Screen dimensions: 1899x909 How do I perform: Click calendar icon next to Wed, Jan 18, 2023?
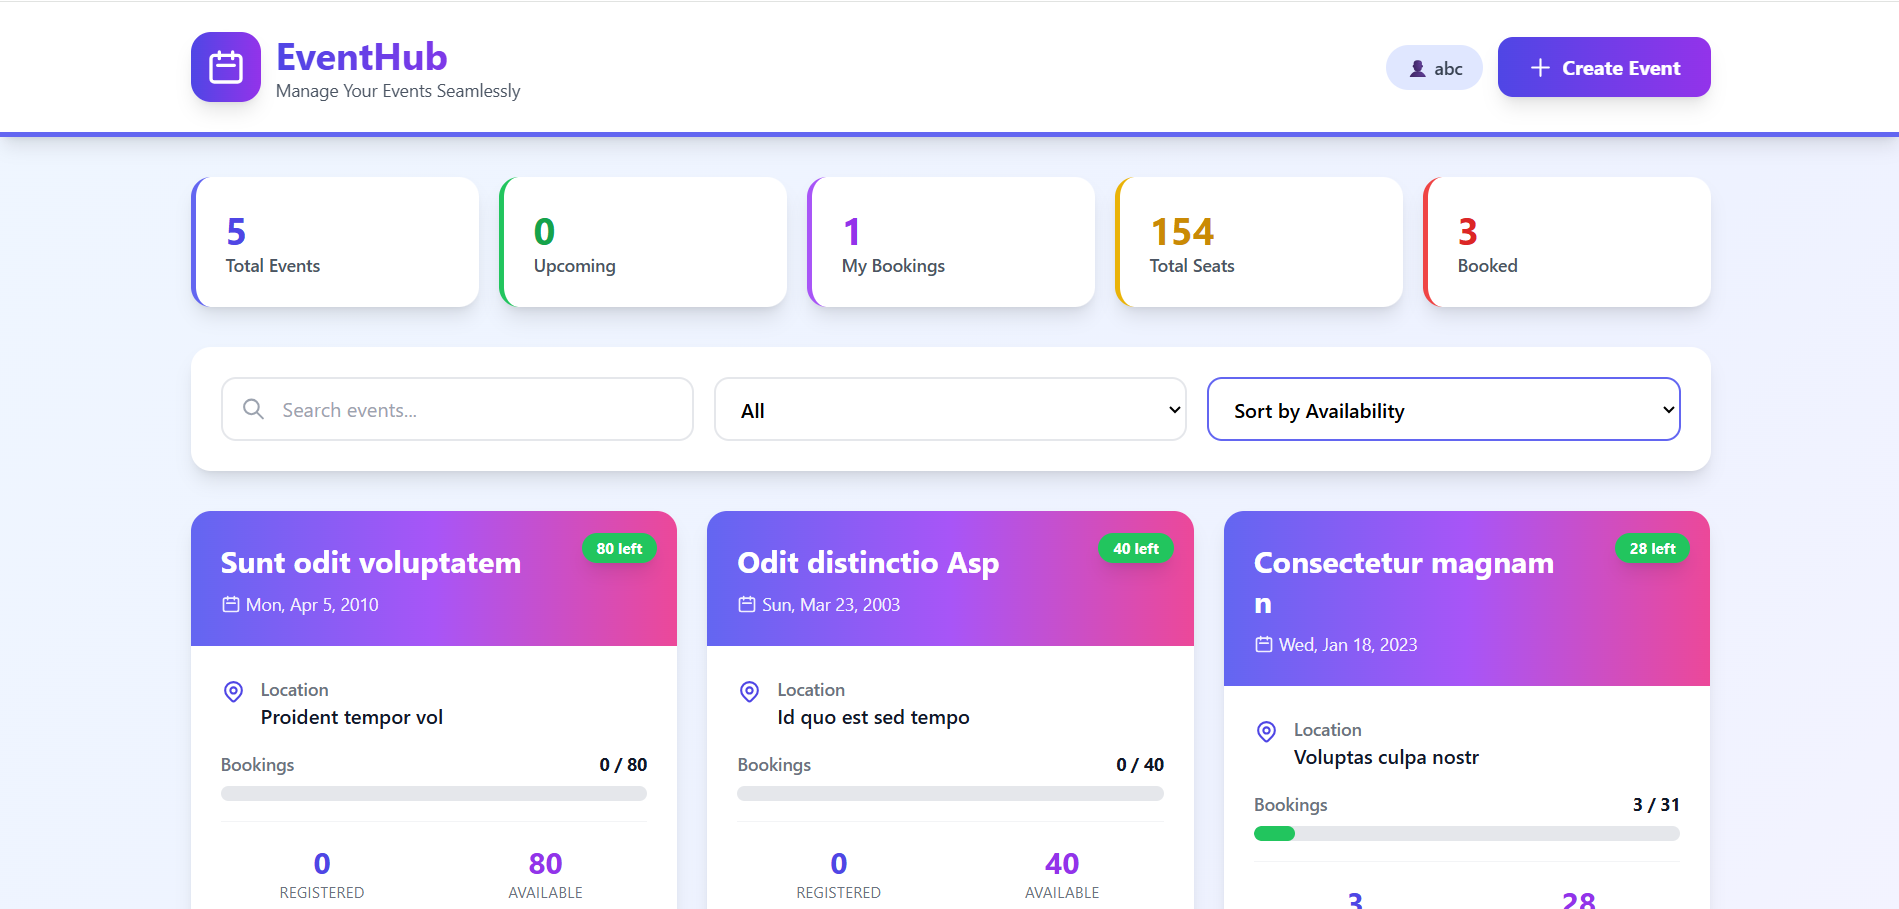coord(1264,644)
